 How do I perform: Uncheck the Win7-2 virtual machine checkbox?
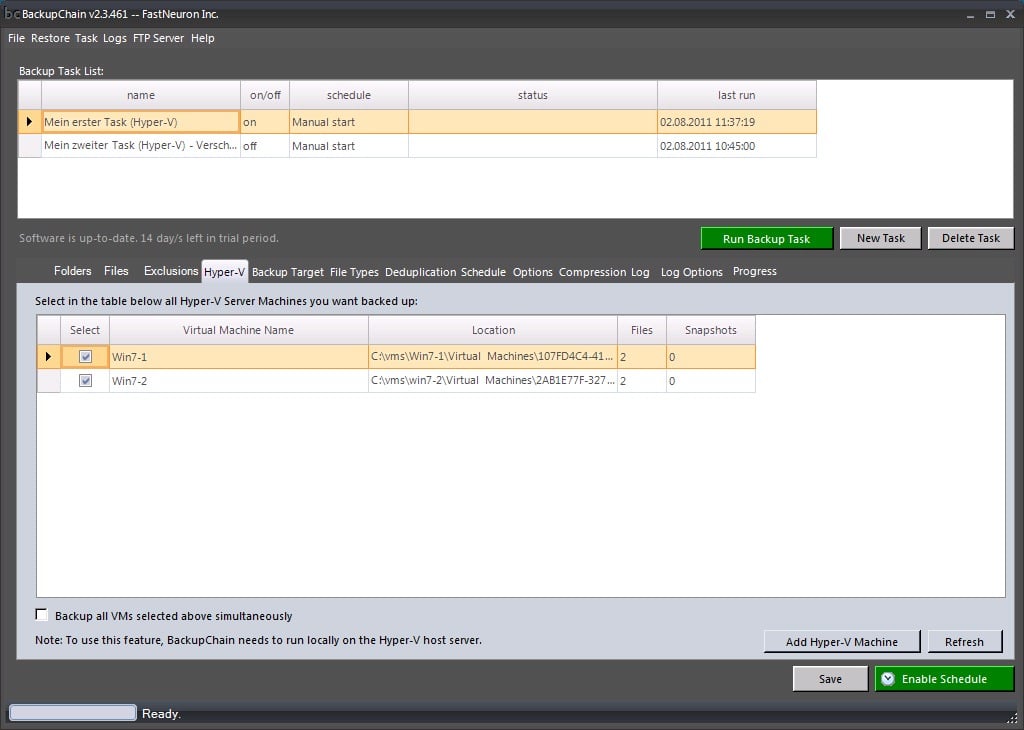[85, 381]
